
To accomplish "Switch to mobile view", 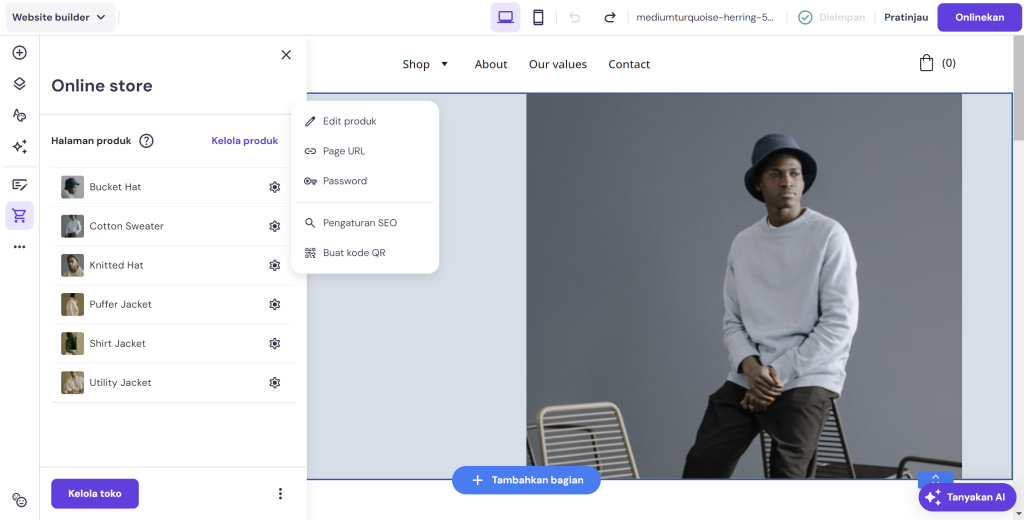I will pos(538,18).
